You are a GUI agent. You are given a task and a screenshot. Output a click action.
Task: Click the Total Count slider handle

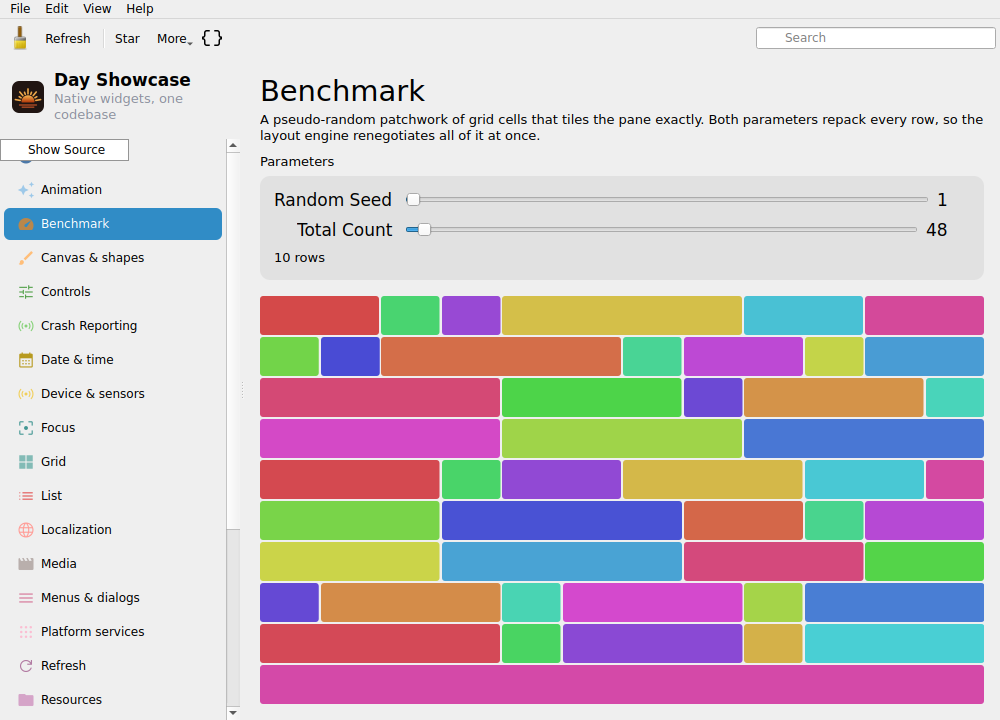(424, 230)
